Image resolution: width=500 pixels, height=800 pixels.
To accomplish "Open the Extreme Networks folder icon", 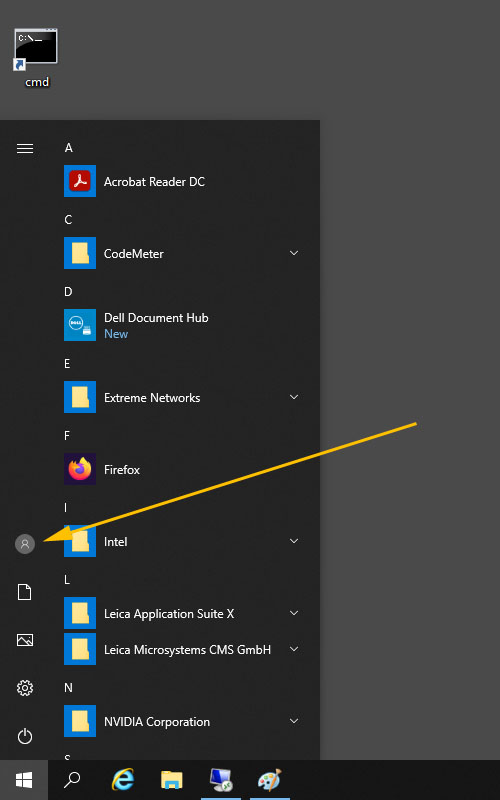I will 80,397.
